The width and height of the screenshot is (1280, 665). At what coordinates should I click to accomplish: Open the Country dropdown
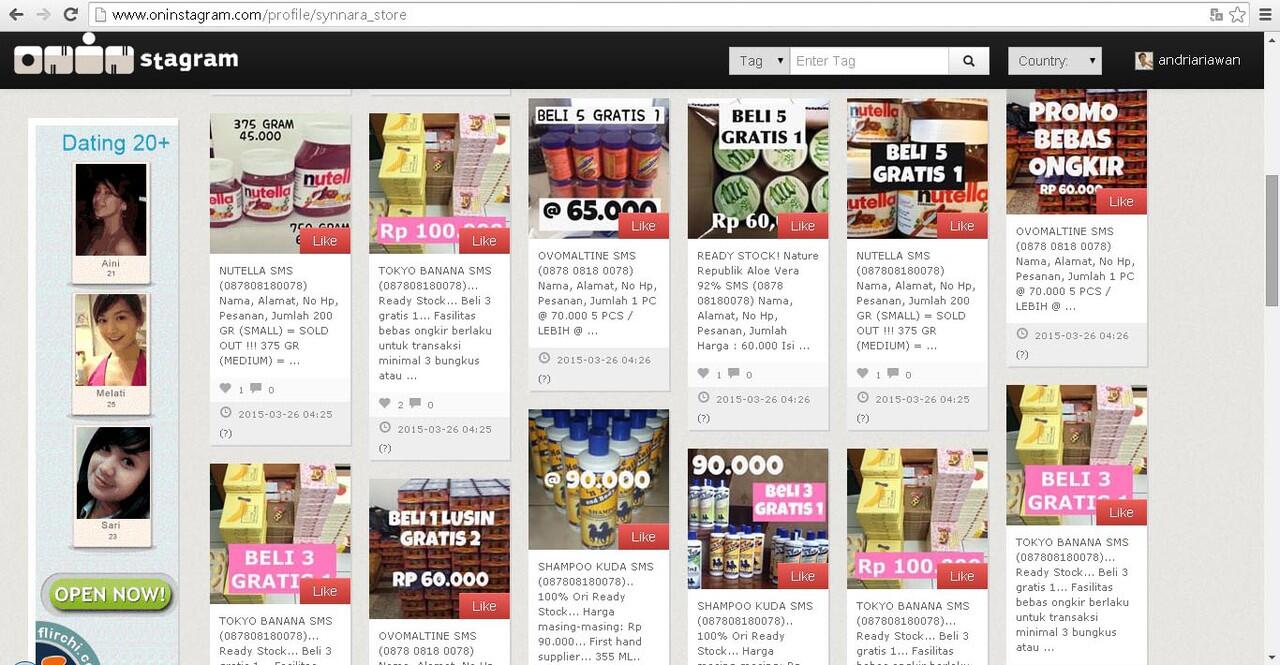[1055, 61]
